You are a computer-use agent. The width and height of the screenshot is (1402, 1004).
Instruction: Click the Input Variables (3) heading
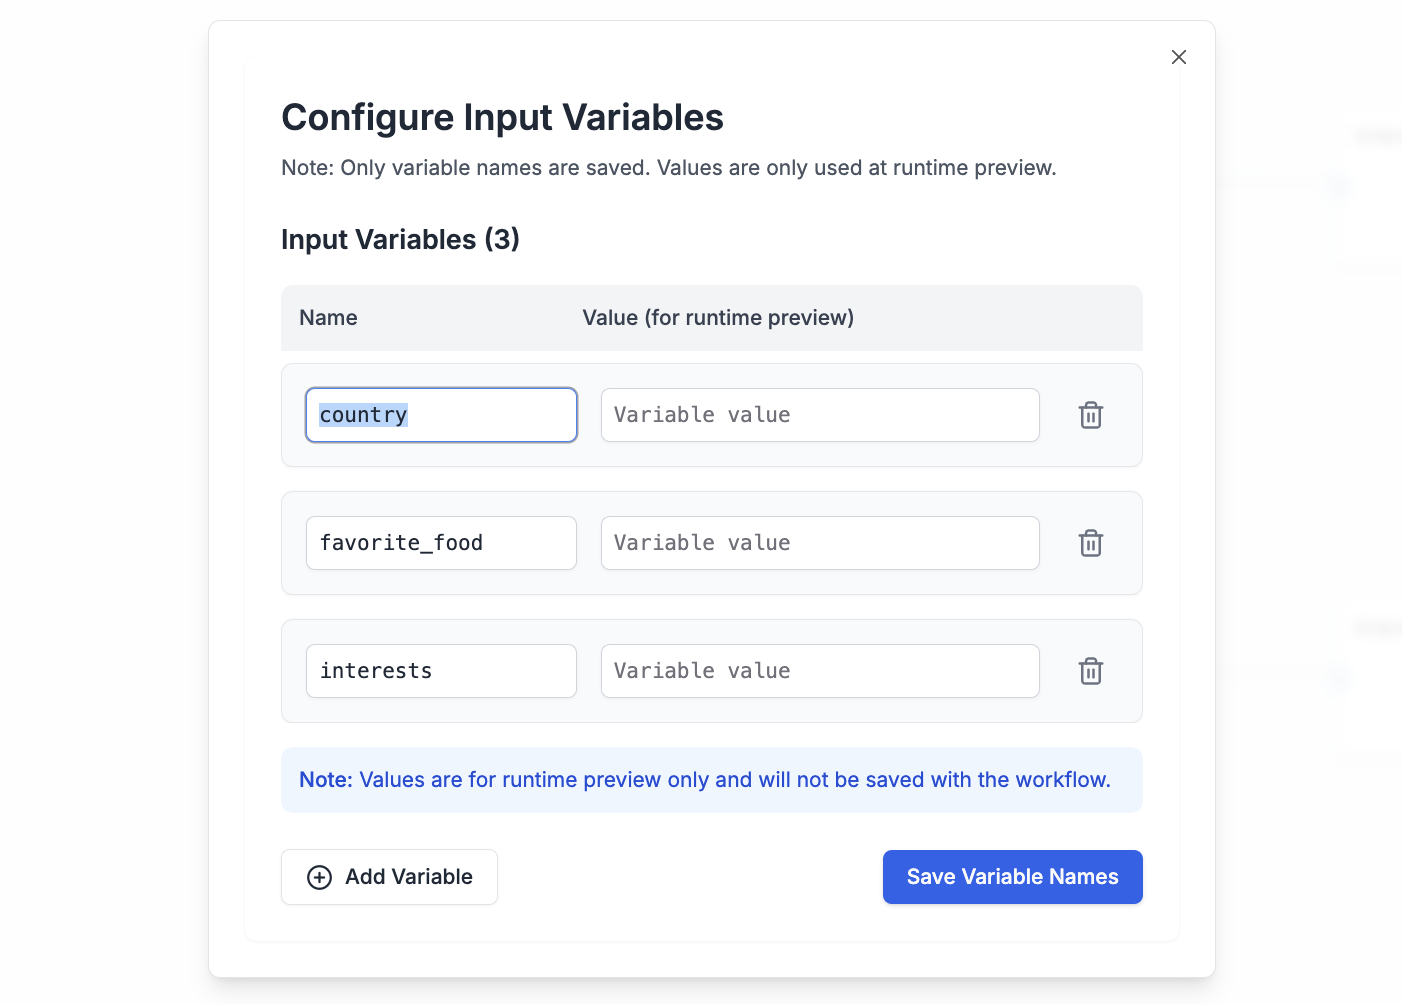400,240
